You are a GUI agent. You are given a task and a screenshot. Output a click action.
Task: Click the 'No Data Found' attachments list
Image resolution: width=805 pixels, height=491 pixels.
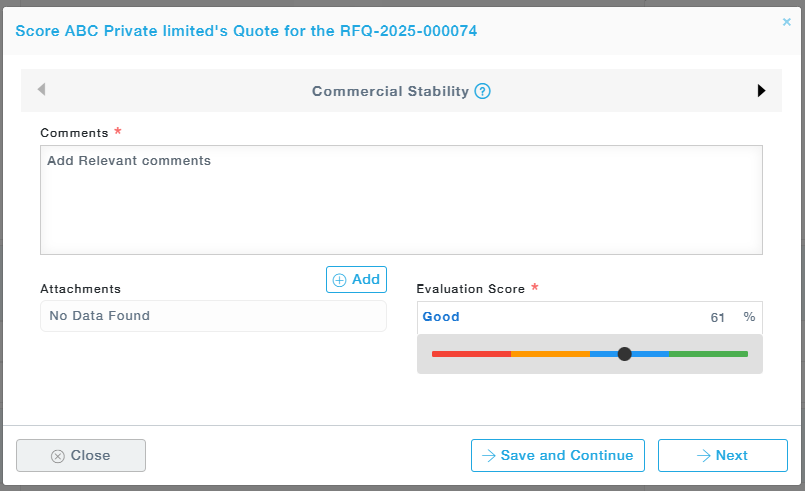[213, 316]
